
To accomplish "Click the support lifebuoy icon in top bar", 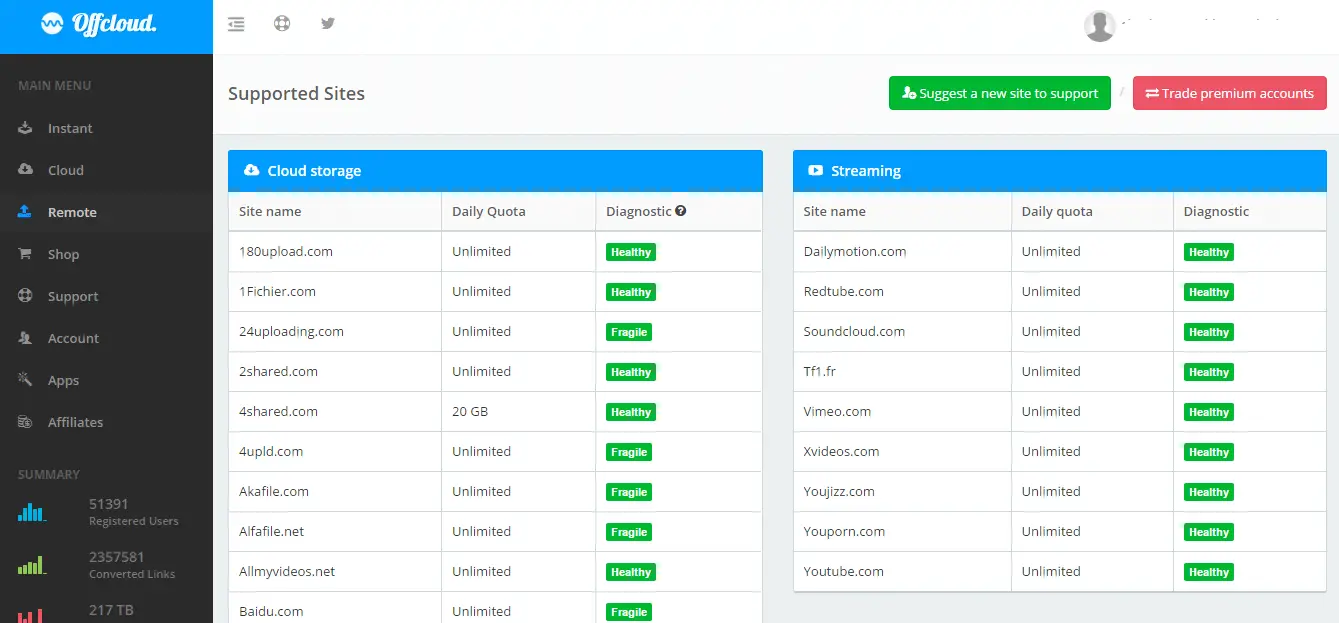I will [282, 24].
